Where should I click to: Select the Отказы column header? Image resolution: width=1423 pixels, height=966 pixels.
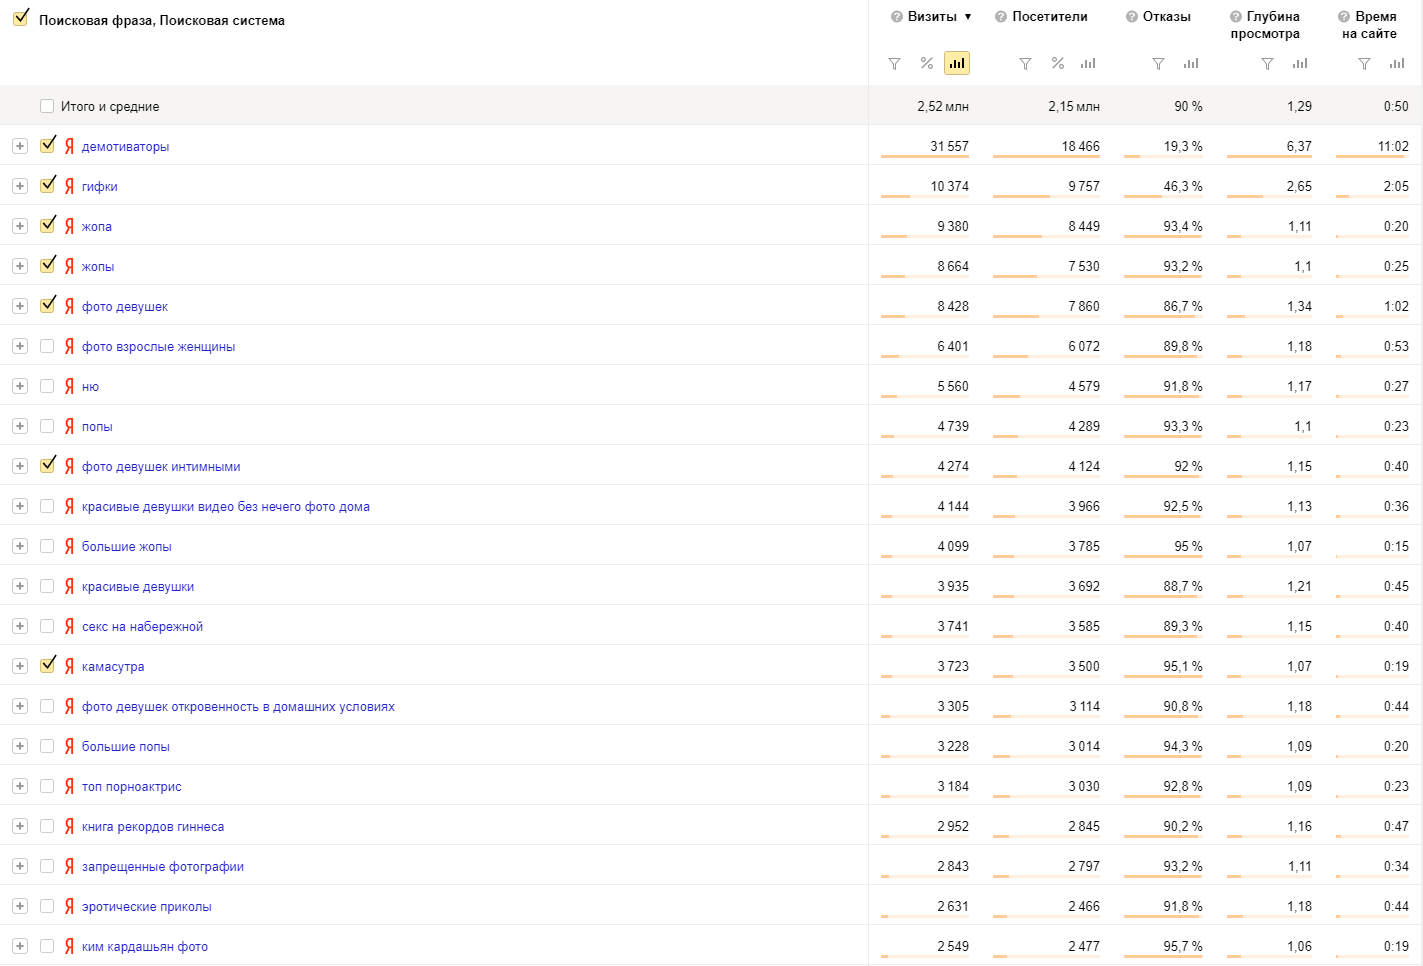tap(1166, 17)
